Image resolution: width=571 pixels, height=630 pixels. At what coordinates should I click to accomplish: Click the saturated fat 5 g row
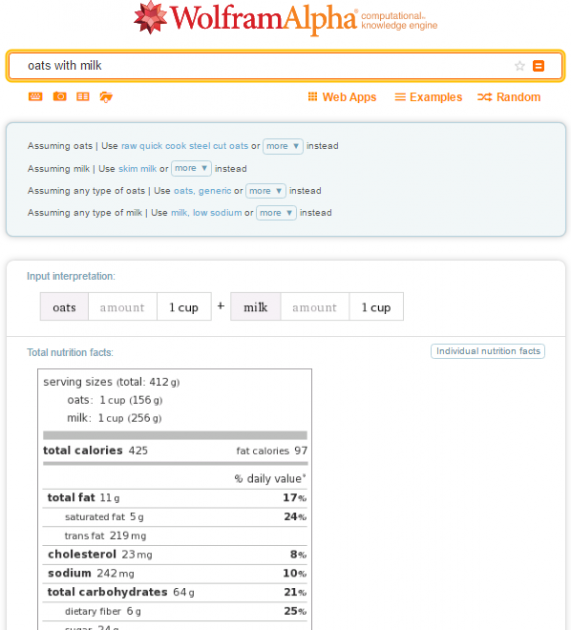(175, 517)
